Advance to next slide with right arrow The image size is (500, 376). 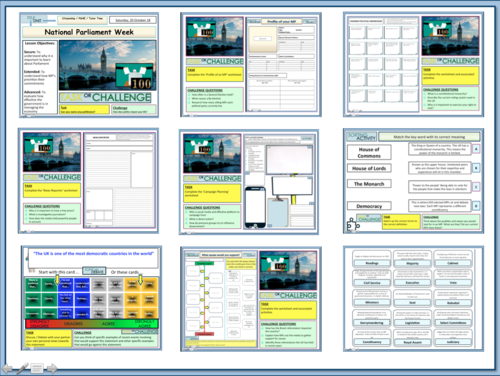(52, 368)
